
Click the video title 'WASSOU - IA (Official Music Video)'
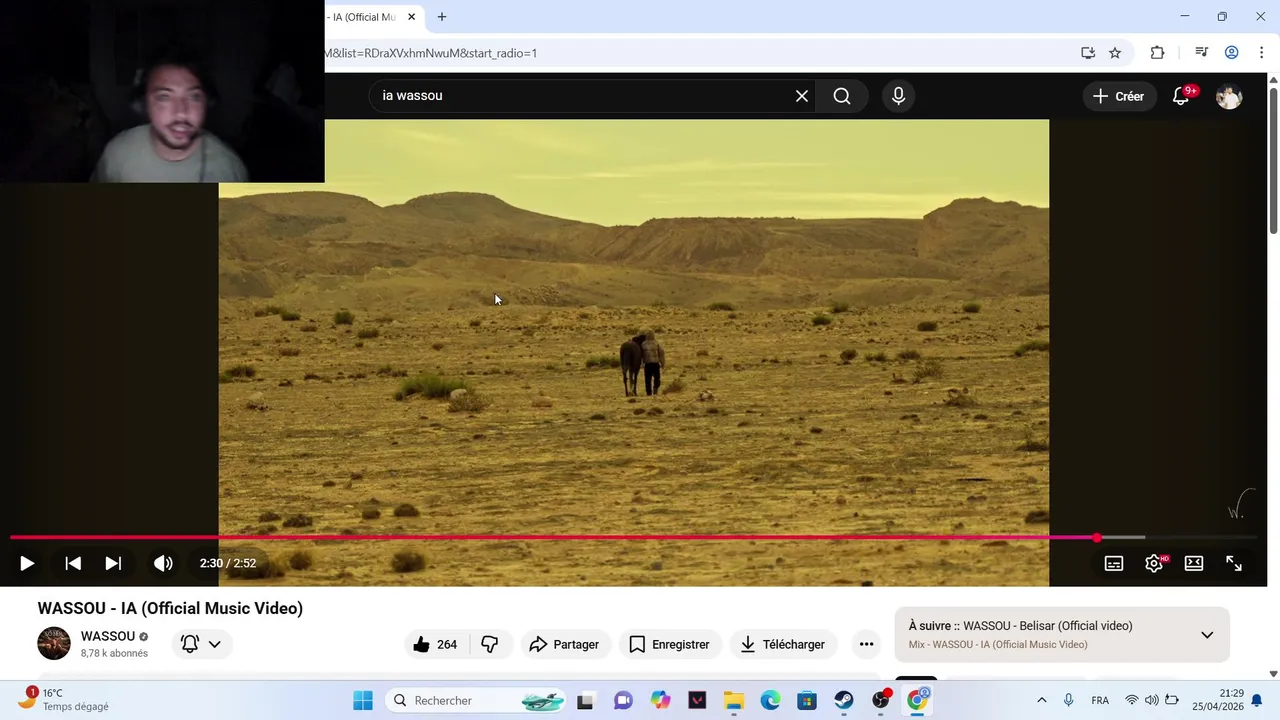(170, 608)
